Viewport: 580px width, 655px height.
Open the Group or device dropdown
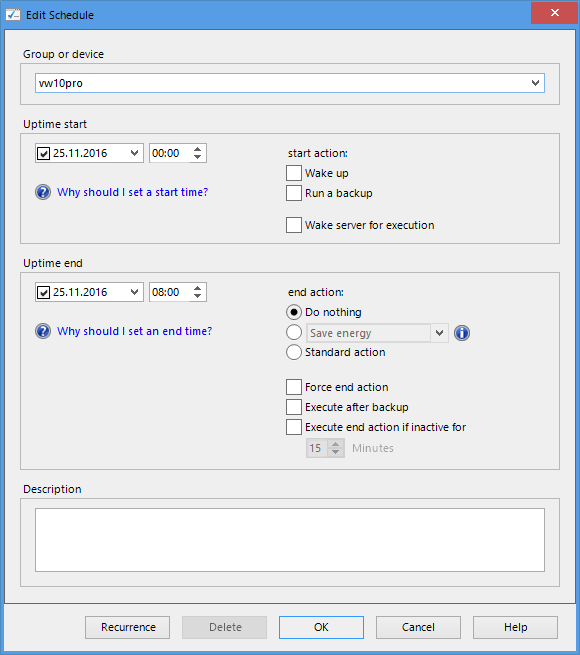(535, 83)
